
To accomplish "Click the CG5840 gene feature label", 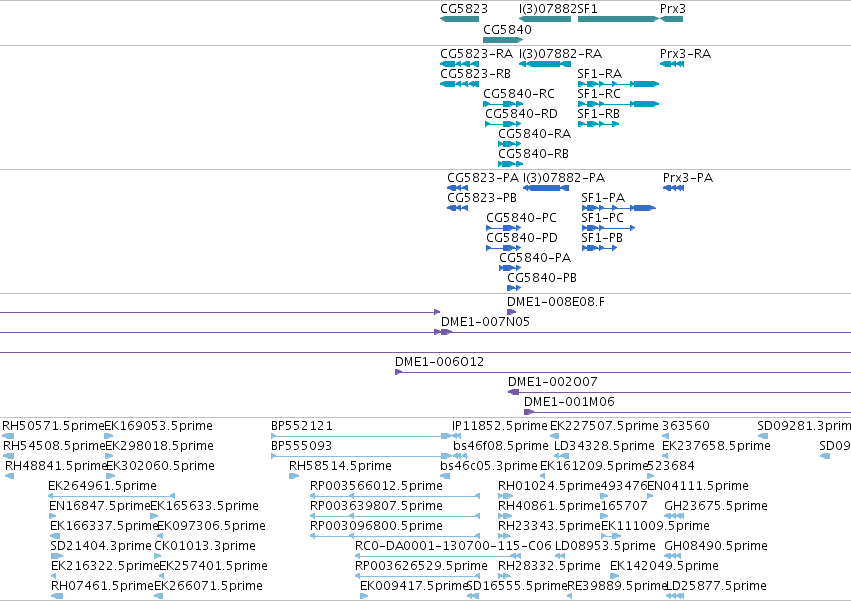I will click(x=507, y=29).
